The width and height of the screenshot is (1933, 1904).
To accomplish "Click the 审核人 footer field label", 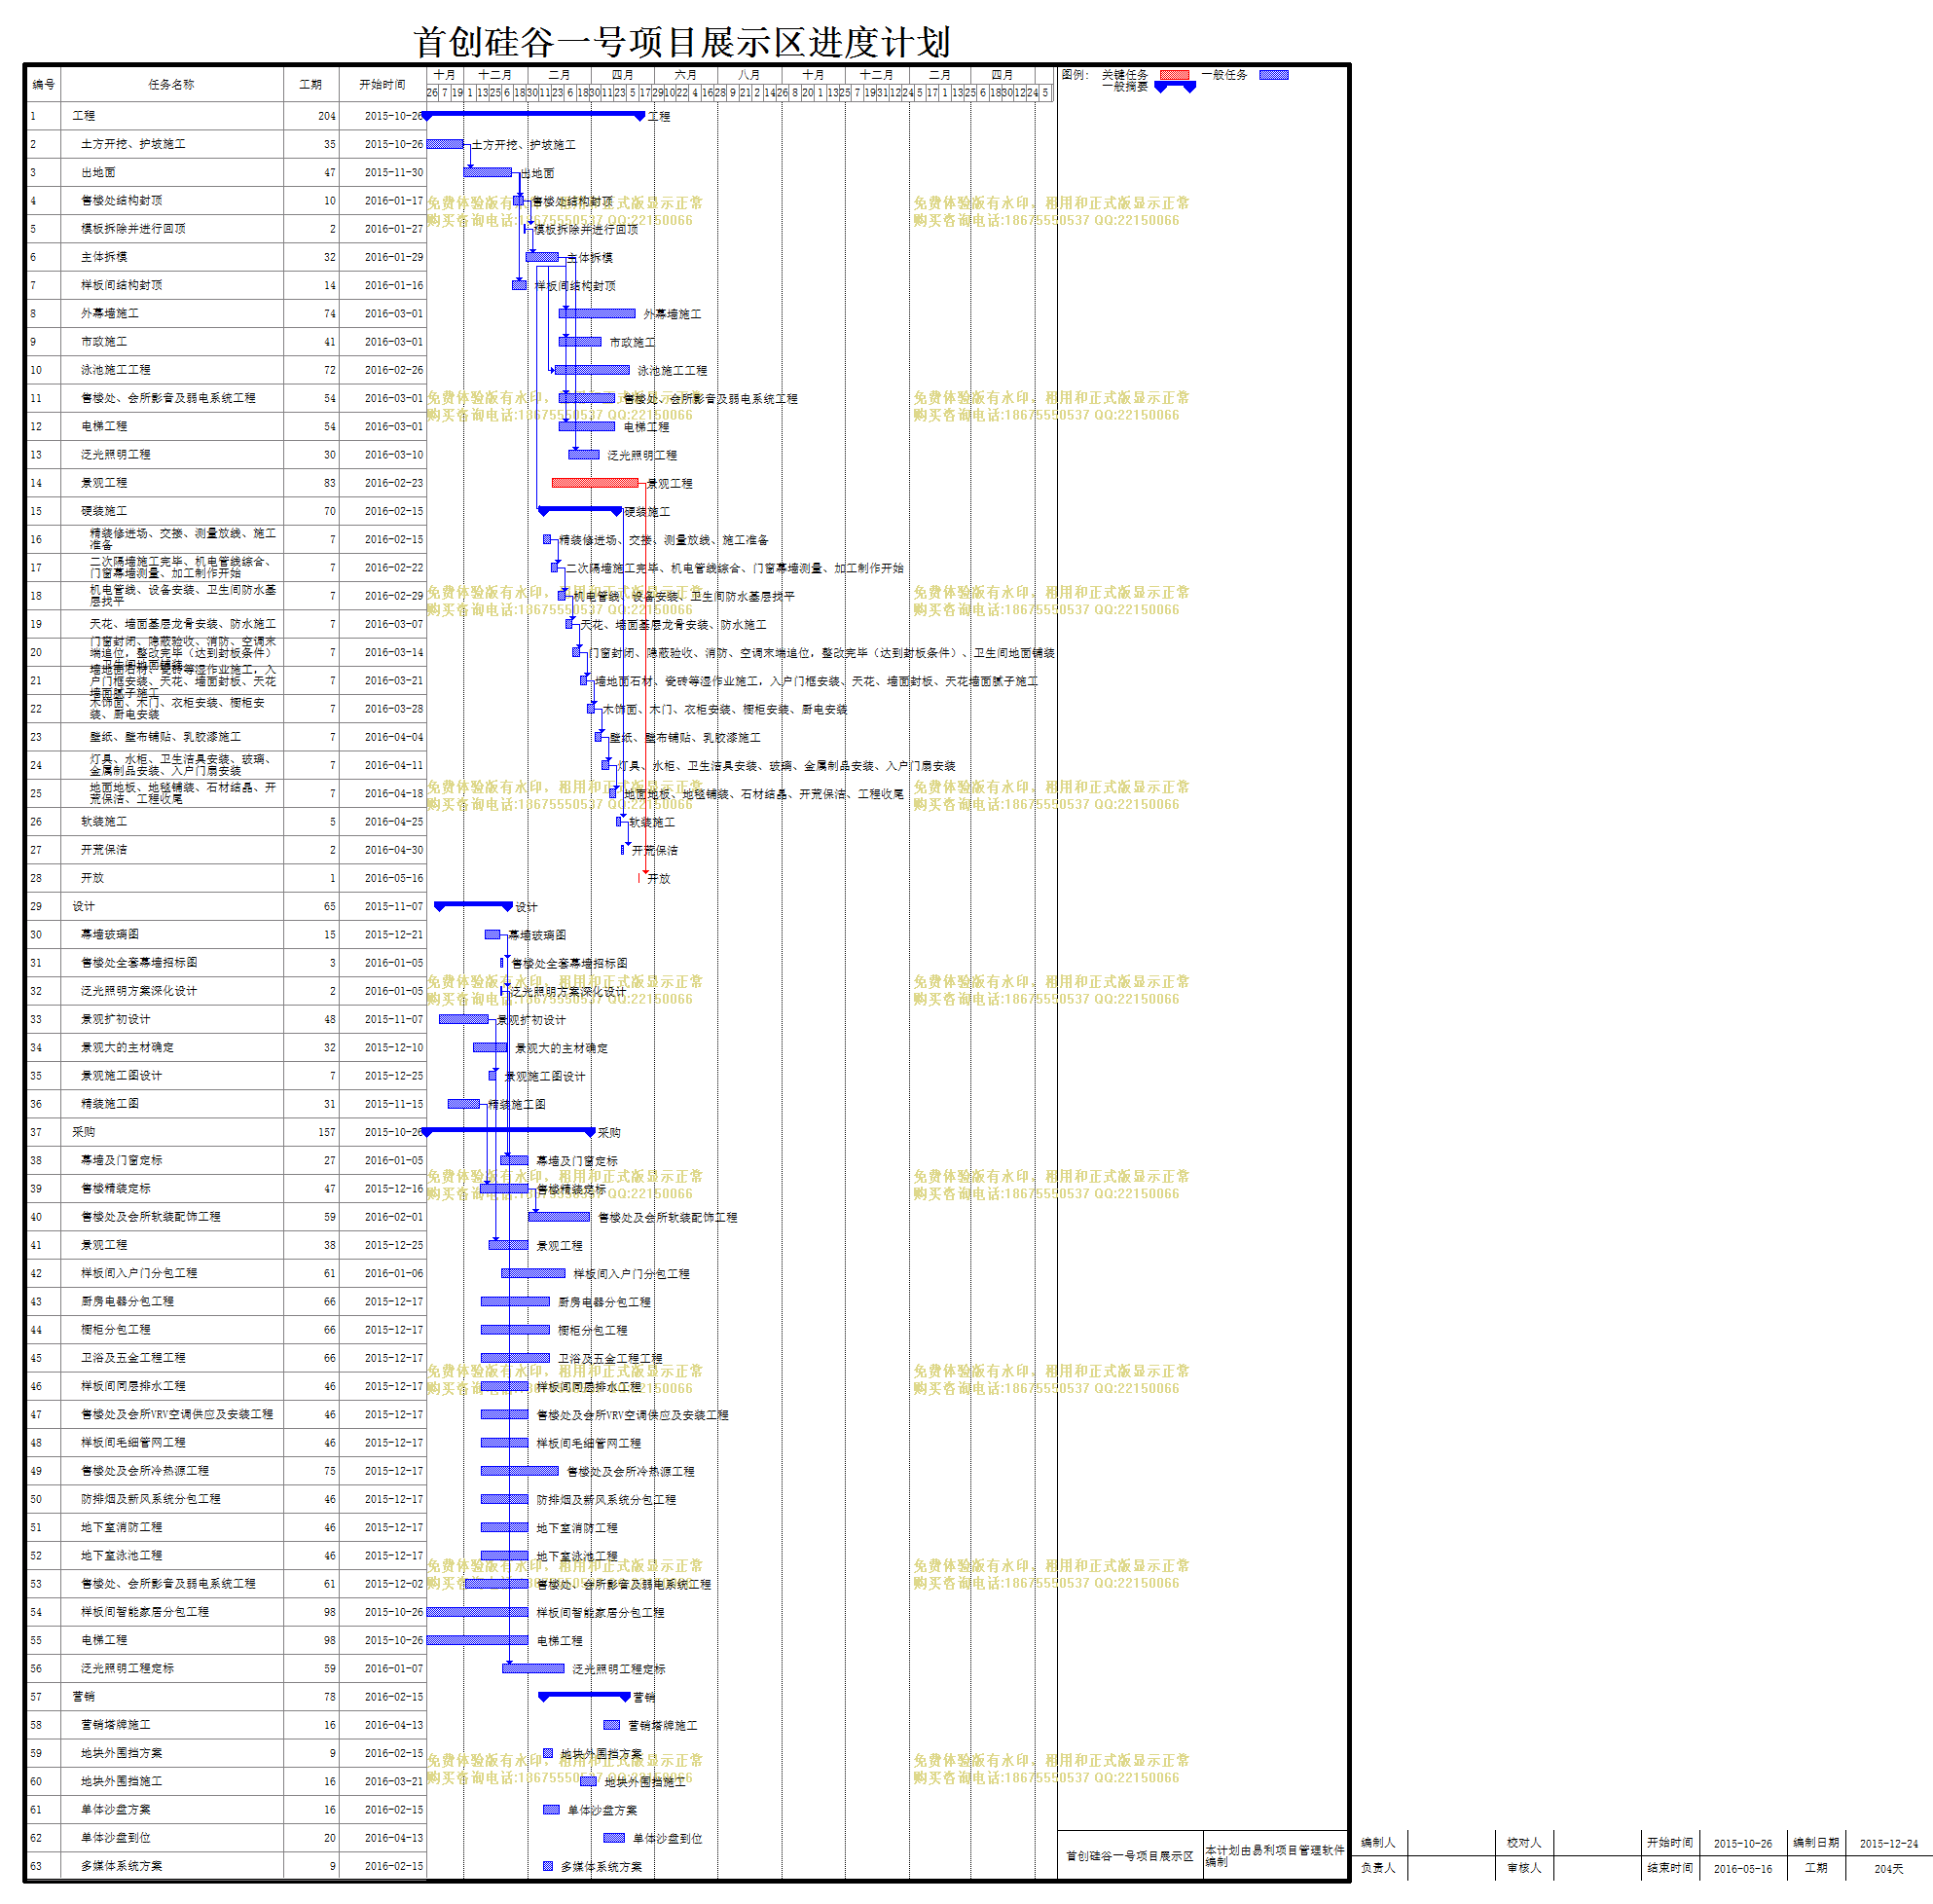I will 1524,1867.
